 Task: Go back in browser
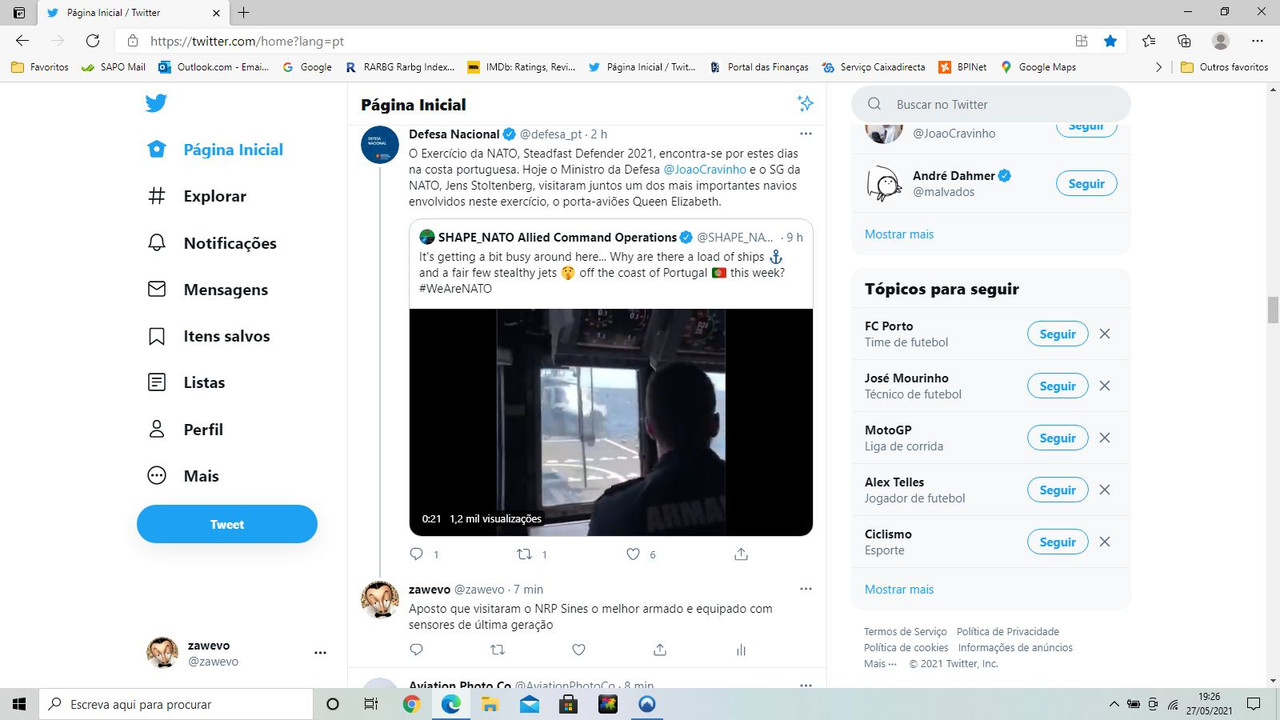[22, 41]
